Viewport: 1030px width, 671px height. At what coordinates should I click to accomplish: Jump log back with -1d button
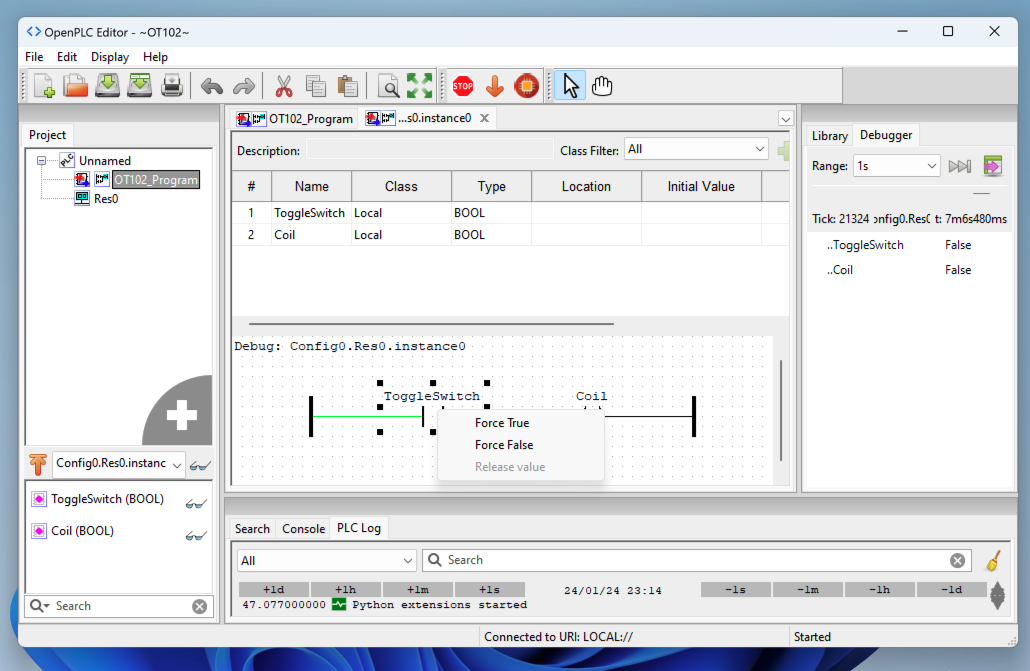click(x=951, y=590)
